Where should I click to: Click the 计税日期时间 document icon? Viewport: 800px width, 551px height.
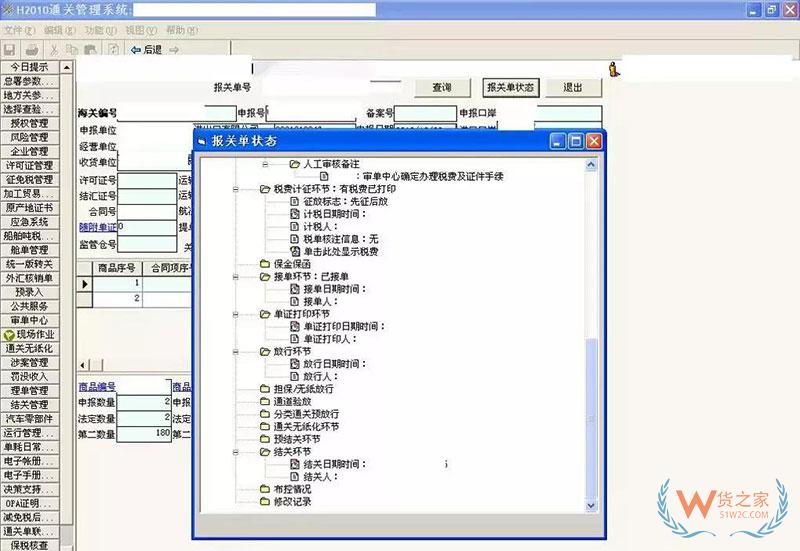tap(294, 214)
